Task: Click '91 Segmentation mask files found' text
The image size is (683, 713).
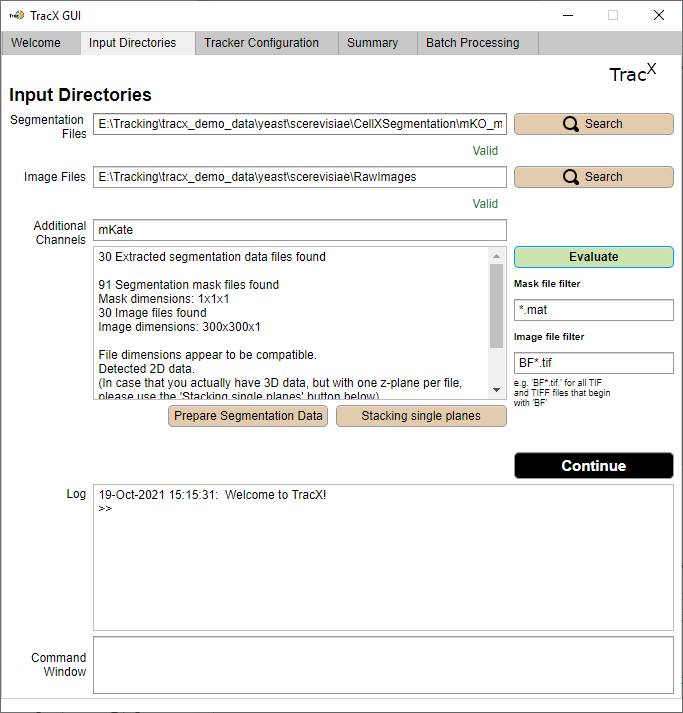Action: (x=189, y=285)
